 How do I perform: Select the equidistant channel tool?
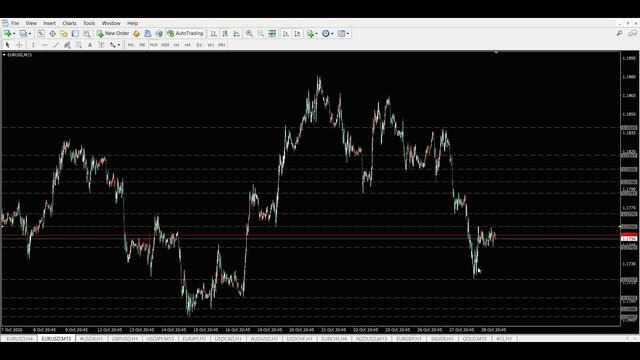(67, 45)
